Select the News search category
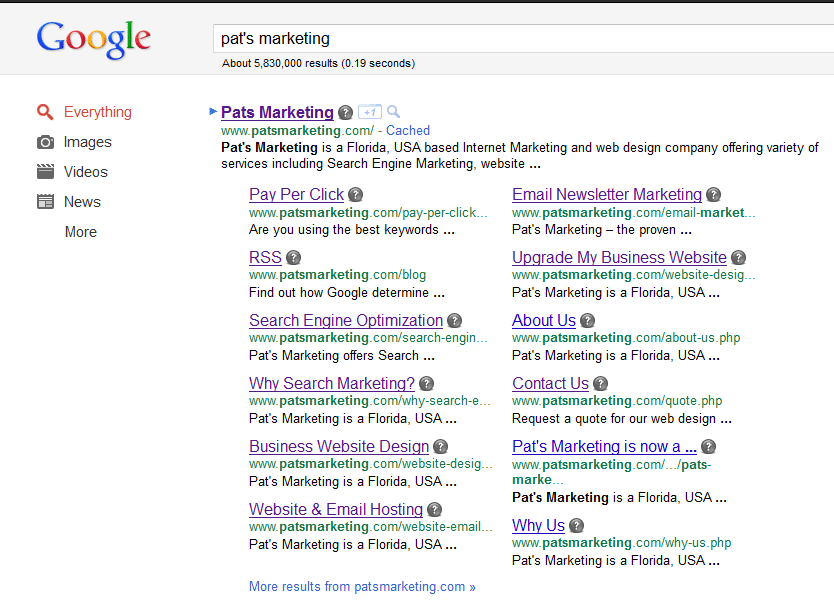The height and width of the screenshot is (605, 834). point(82,202)
